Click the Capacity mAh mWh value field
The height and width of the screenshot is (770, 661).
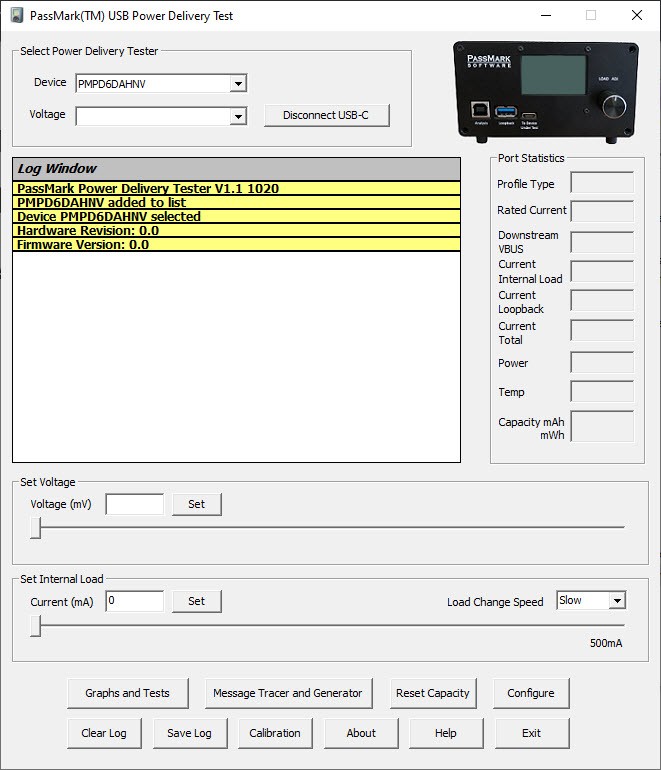pyautogui.click(x=602, y=426)
